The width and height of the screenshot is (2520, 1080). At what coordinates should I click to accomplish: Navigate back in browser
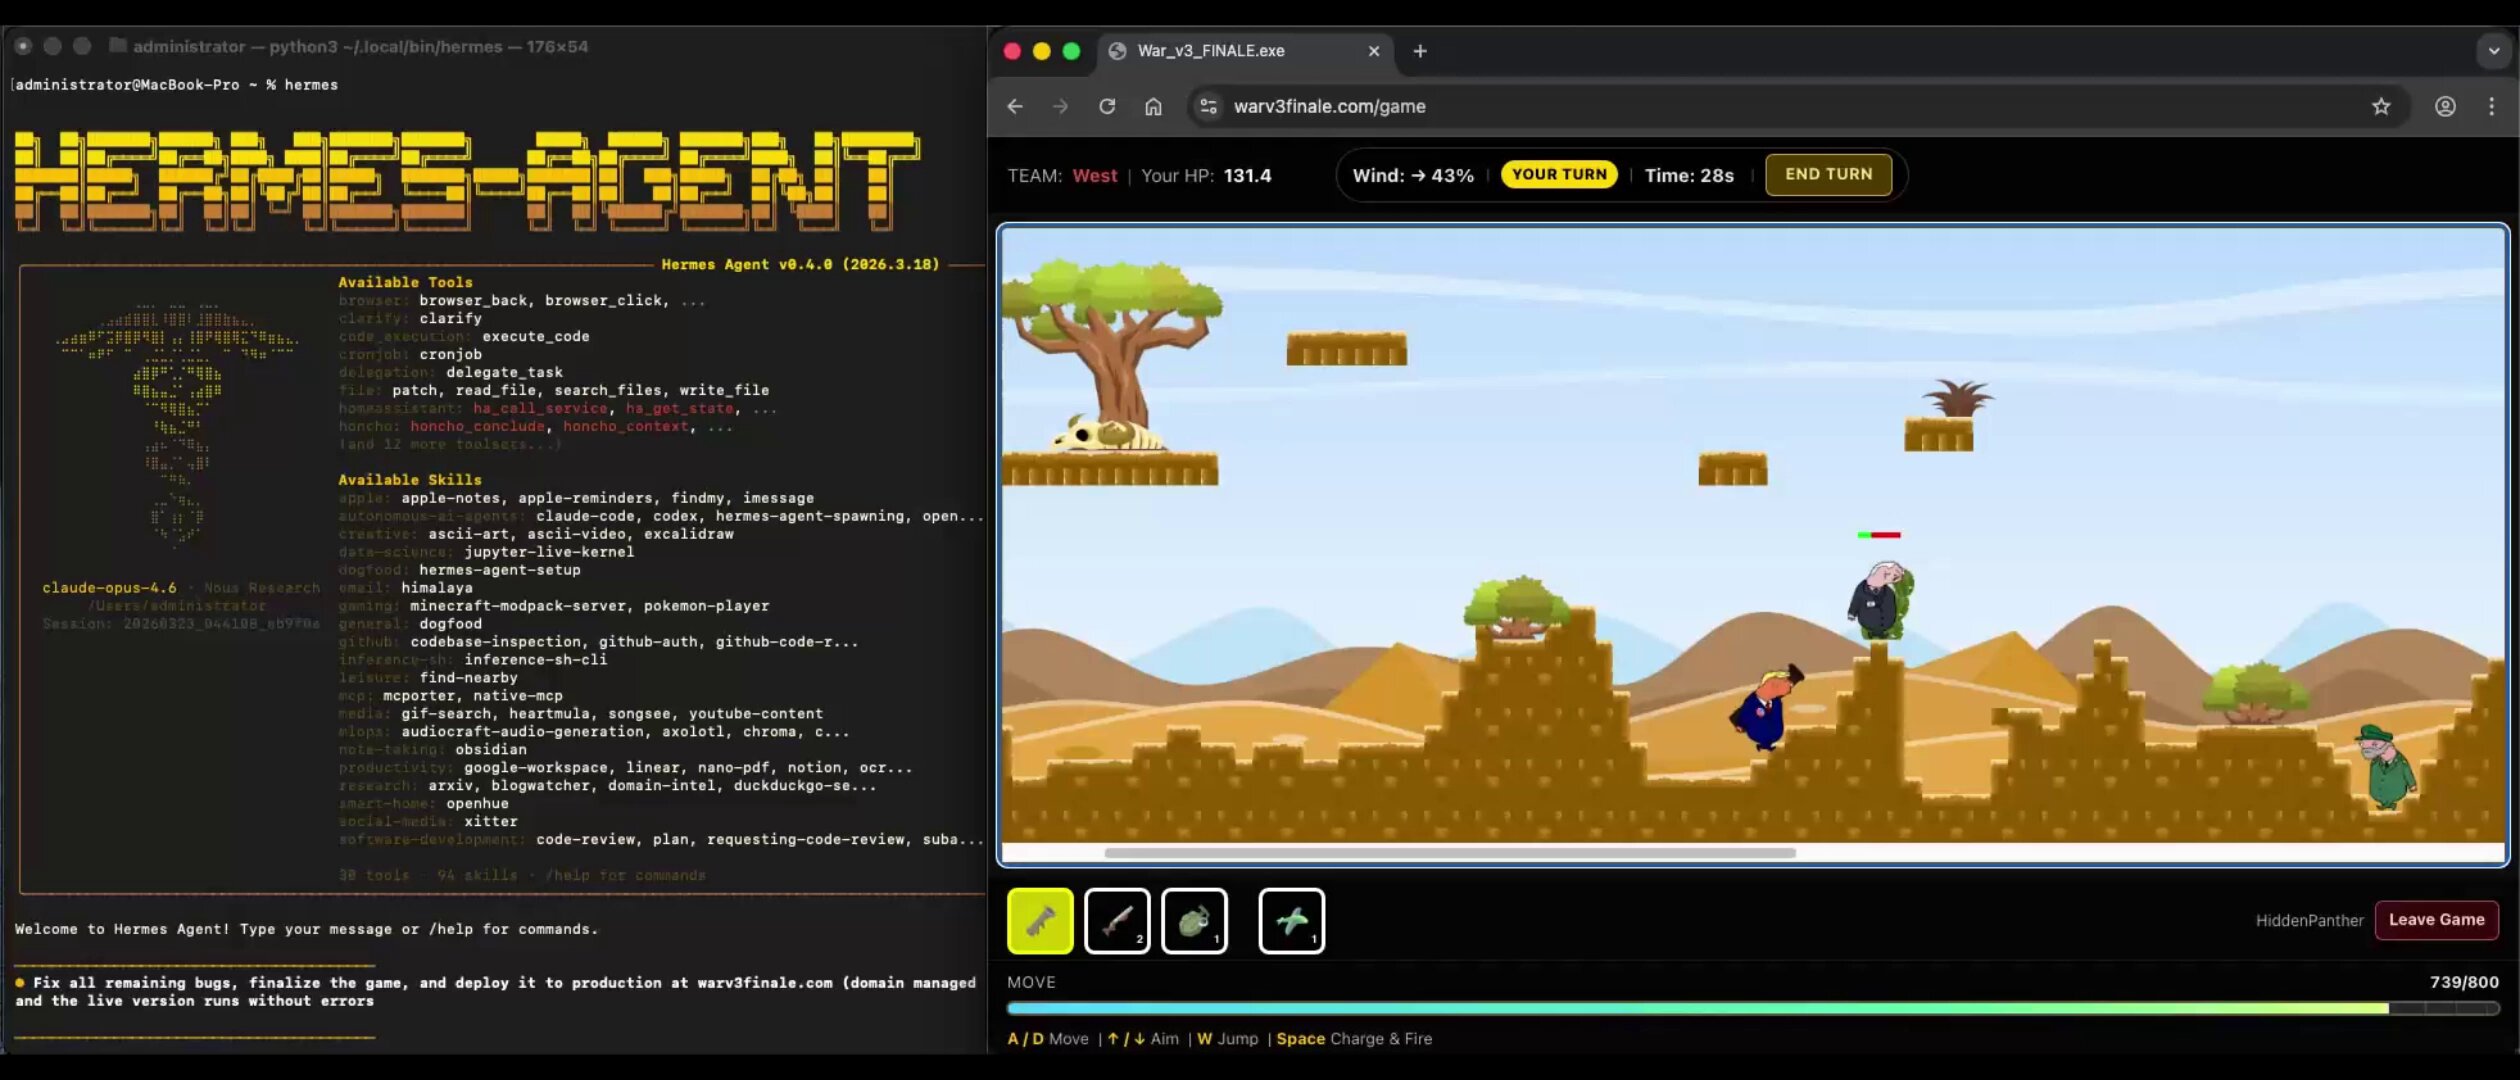tap(1015, 106)
